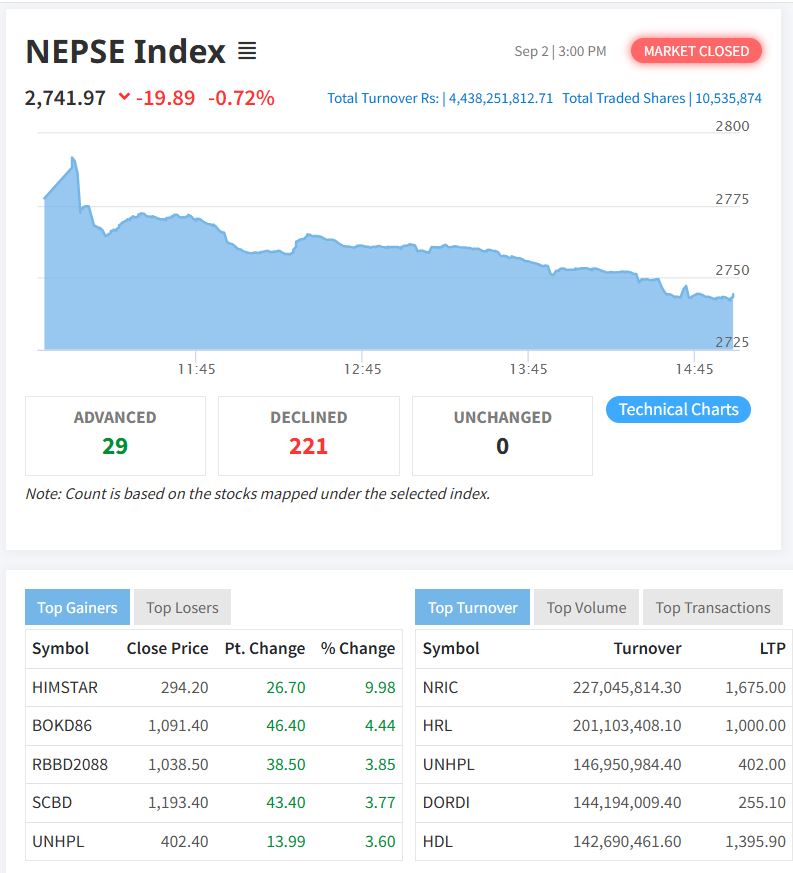This screenshot has width=793, height=873.
Task: Click the HIMSTAR symbol in gainers
Action: pyautogui.click(x=65, y=687)
